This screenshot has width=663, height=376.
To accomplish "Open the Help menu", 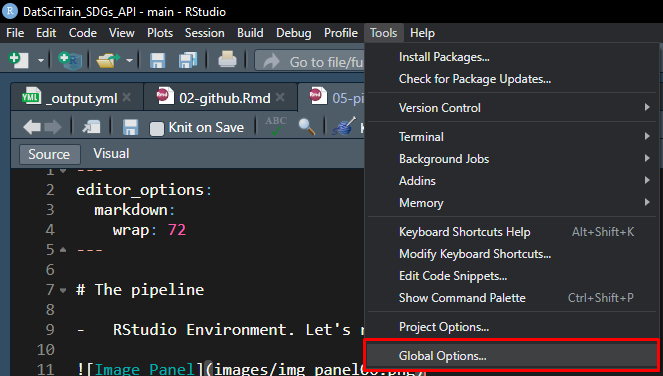I will pos(422,33).
